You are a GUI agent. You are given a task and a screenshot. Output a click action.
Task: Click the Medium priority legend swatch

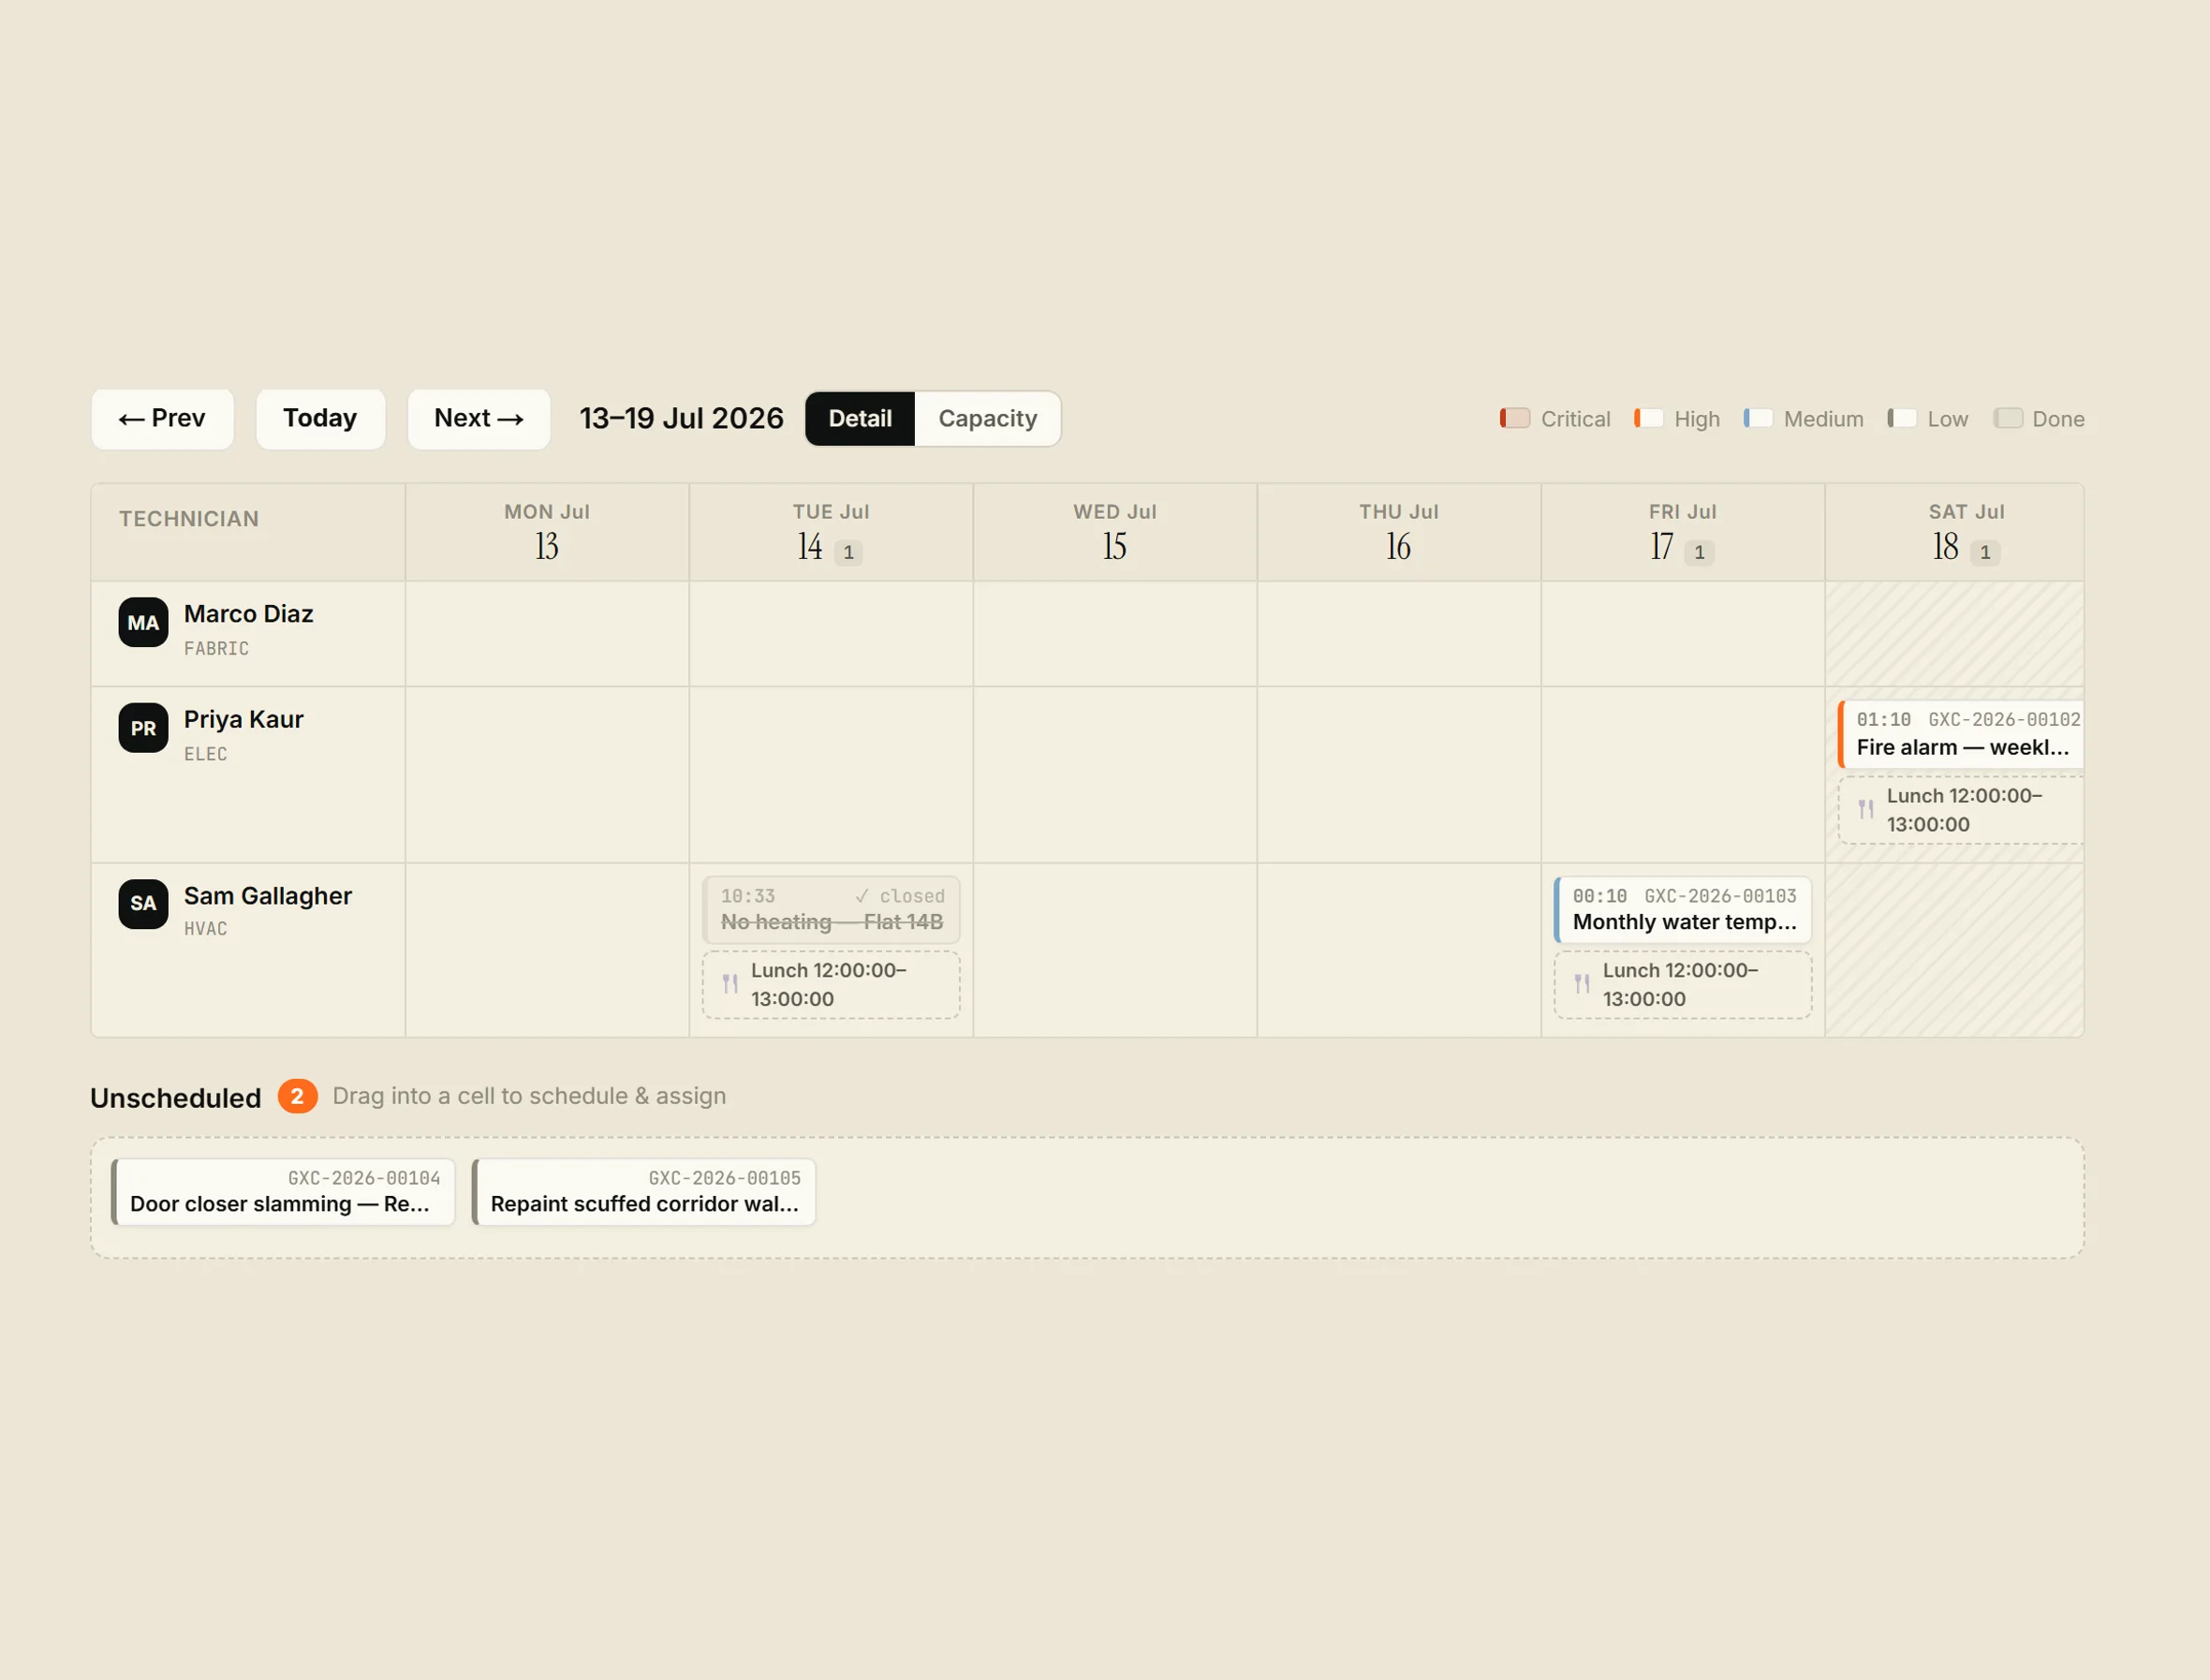pos(1758,418)
